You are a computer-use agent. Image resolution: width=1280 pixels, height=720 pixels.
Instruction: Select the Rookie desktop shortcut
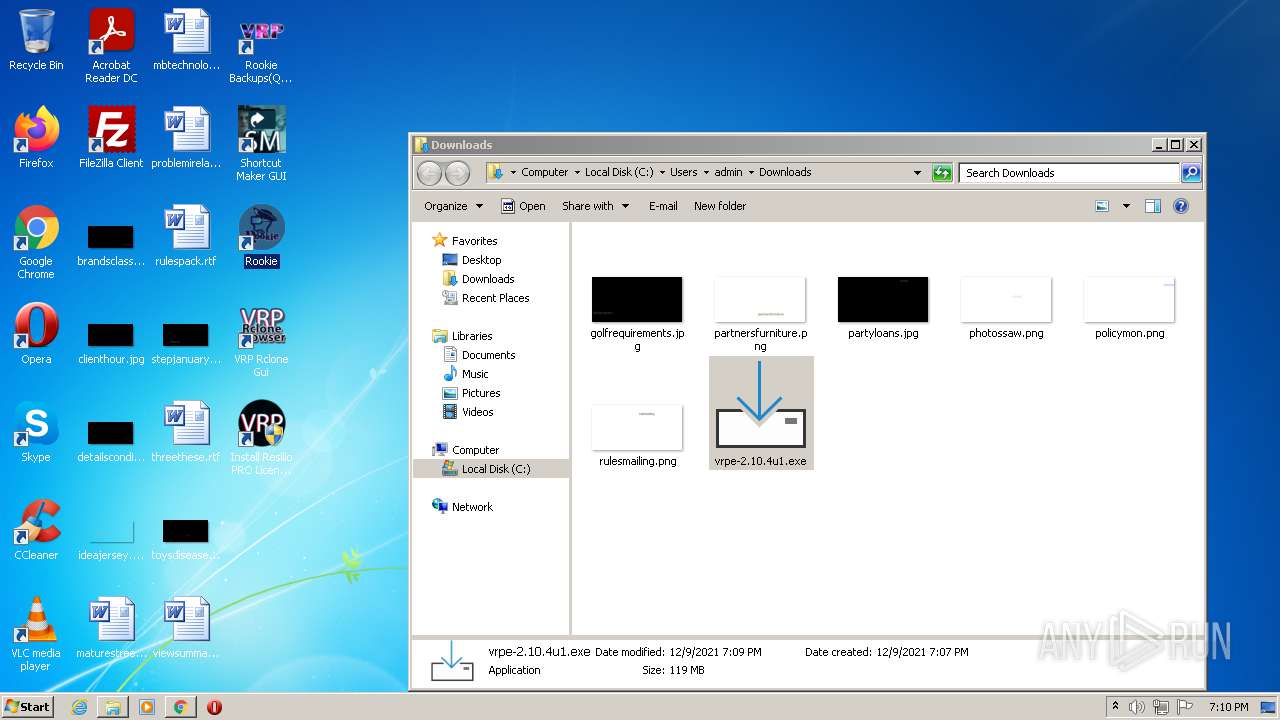[261, 236]
